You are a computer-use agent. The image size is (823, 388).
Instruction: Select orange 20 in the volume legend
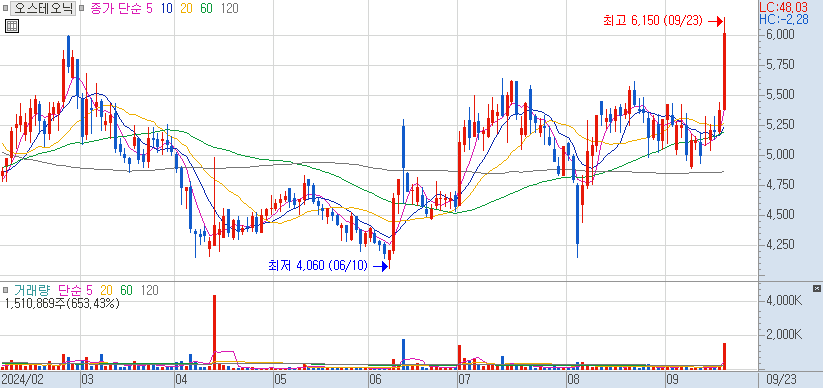tap(106, 290)
